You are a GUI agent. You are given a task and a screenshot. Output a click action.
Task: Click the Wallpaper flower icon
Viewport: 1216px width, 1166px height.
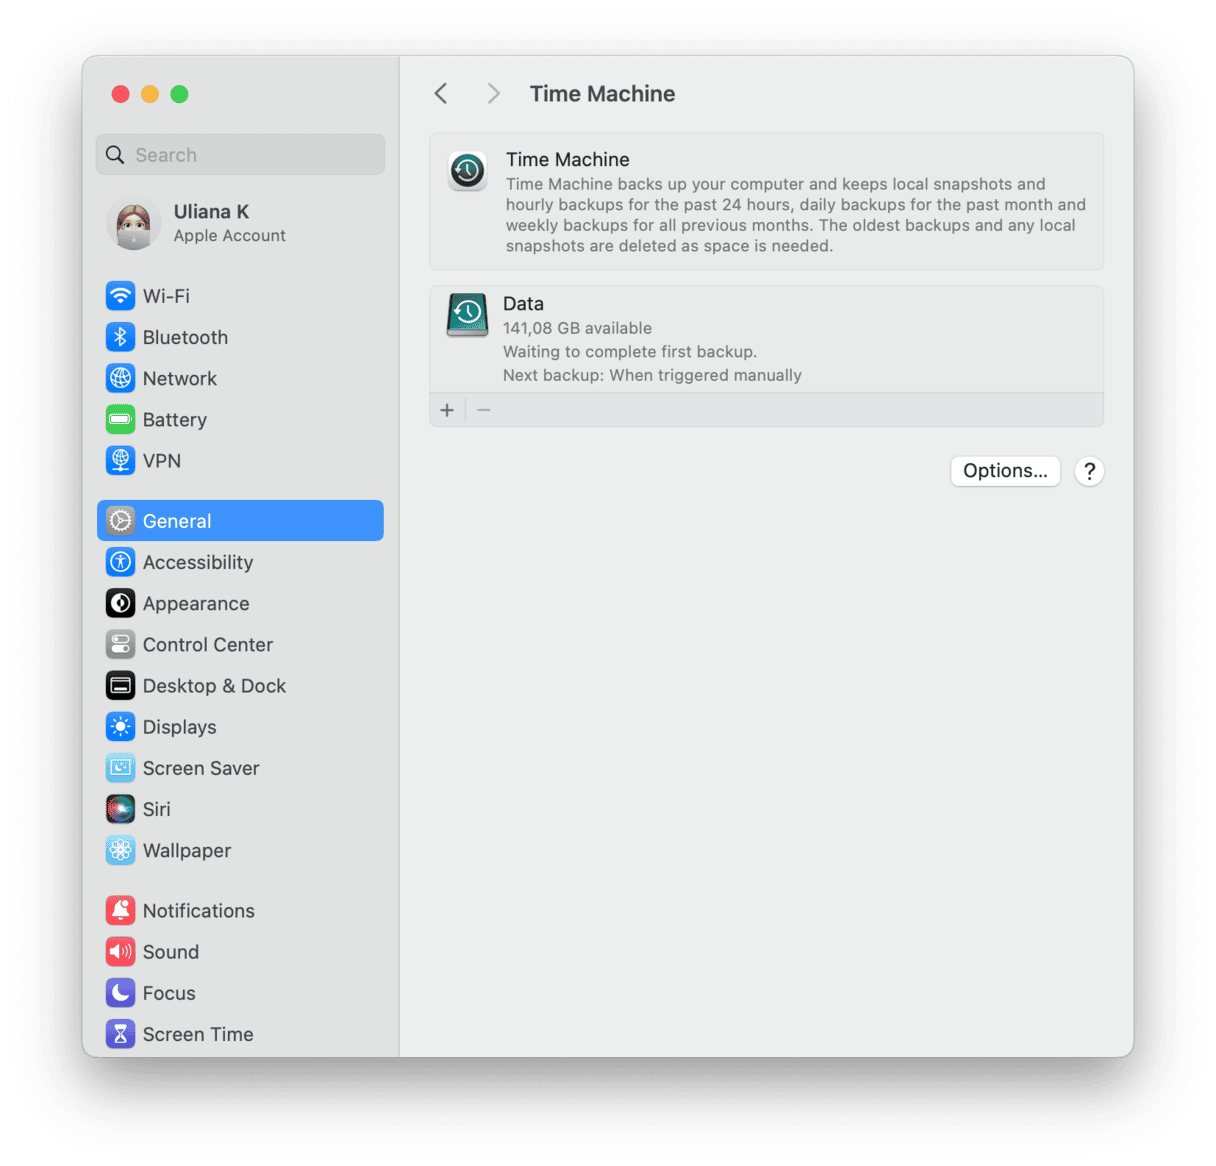(120, 850)
